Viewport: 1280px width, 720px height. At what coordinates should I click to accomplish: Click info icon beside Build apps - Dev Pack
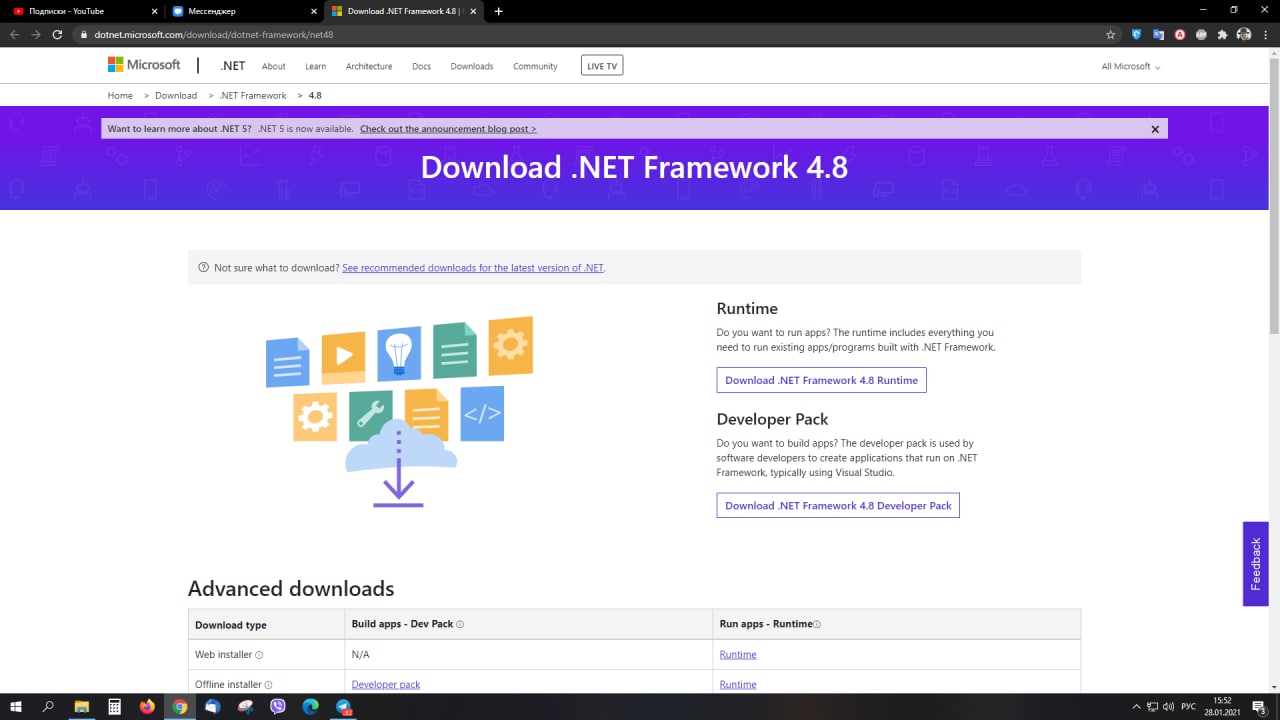coord(460,624)
